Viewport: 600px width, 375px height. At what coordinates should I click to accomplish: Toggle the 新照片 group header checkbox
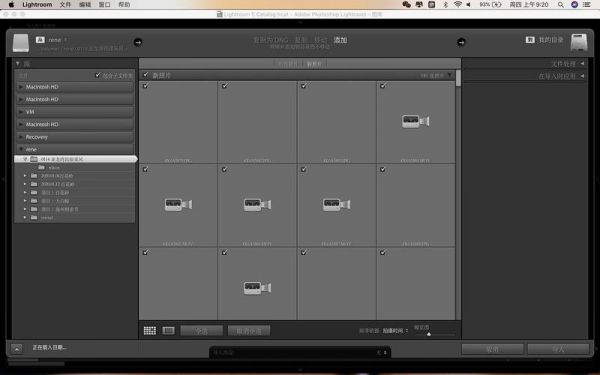[x=145, y=75]
